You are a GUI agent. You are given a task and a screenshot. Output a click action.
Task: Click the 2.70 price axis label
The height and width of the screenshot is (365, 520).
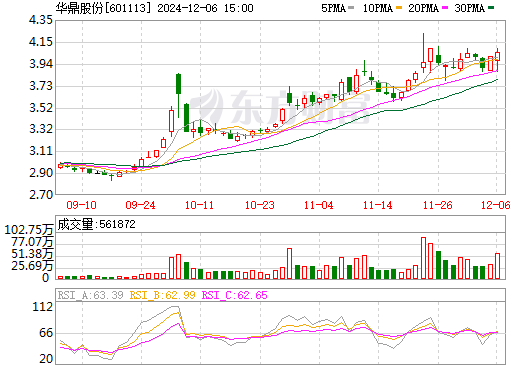[41, 194]
